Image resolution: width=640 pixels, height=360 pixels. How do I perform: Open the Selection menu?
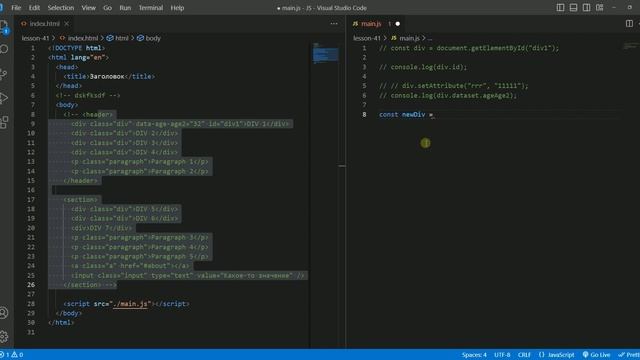point(61,8)
